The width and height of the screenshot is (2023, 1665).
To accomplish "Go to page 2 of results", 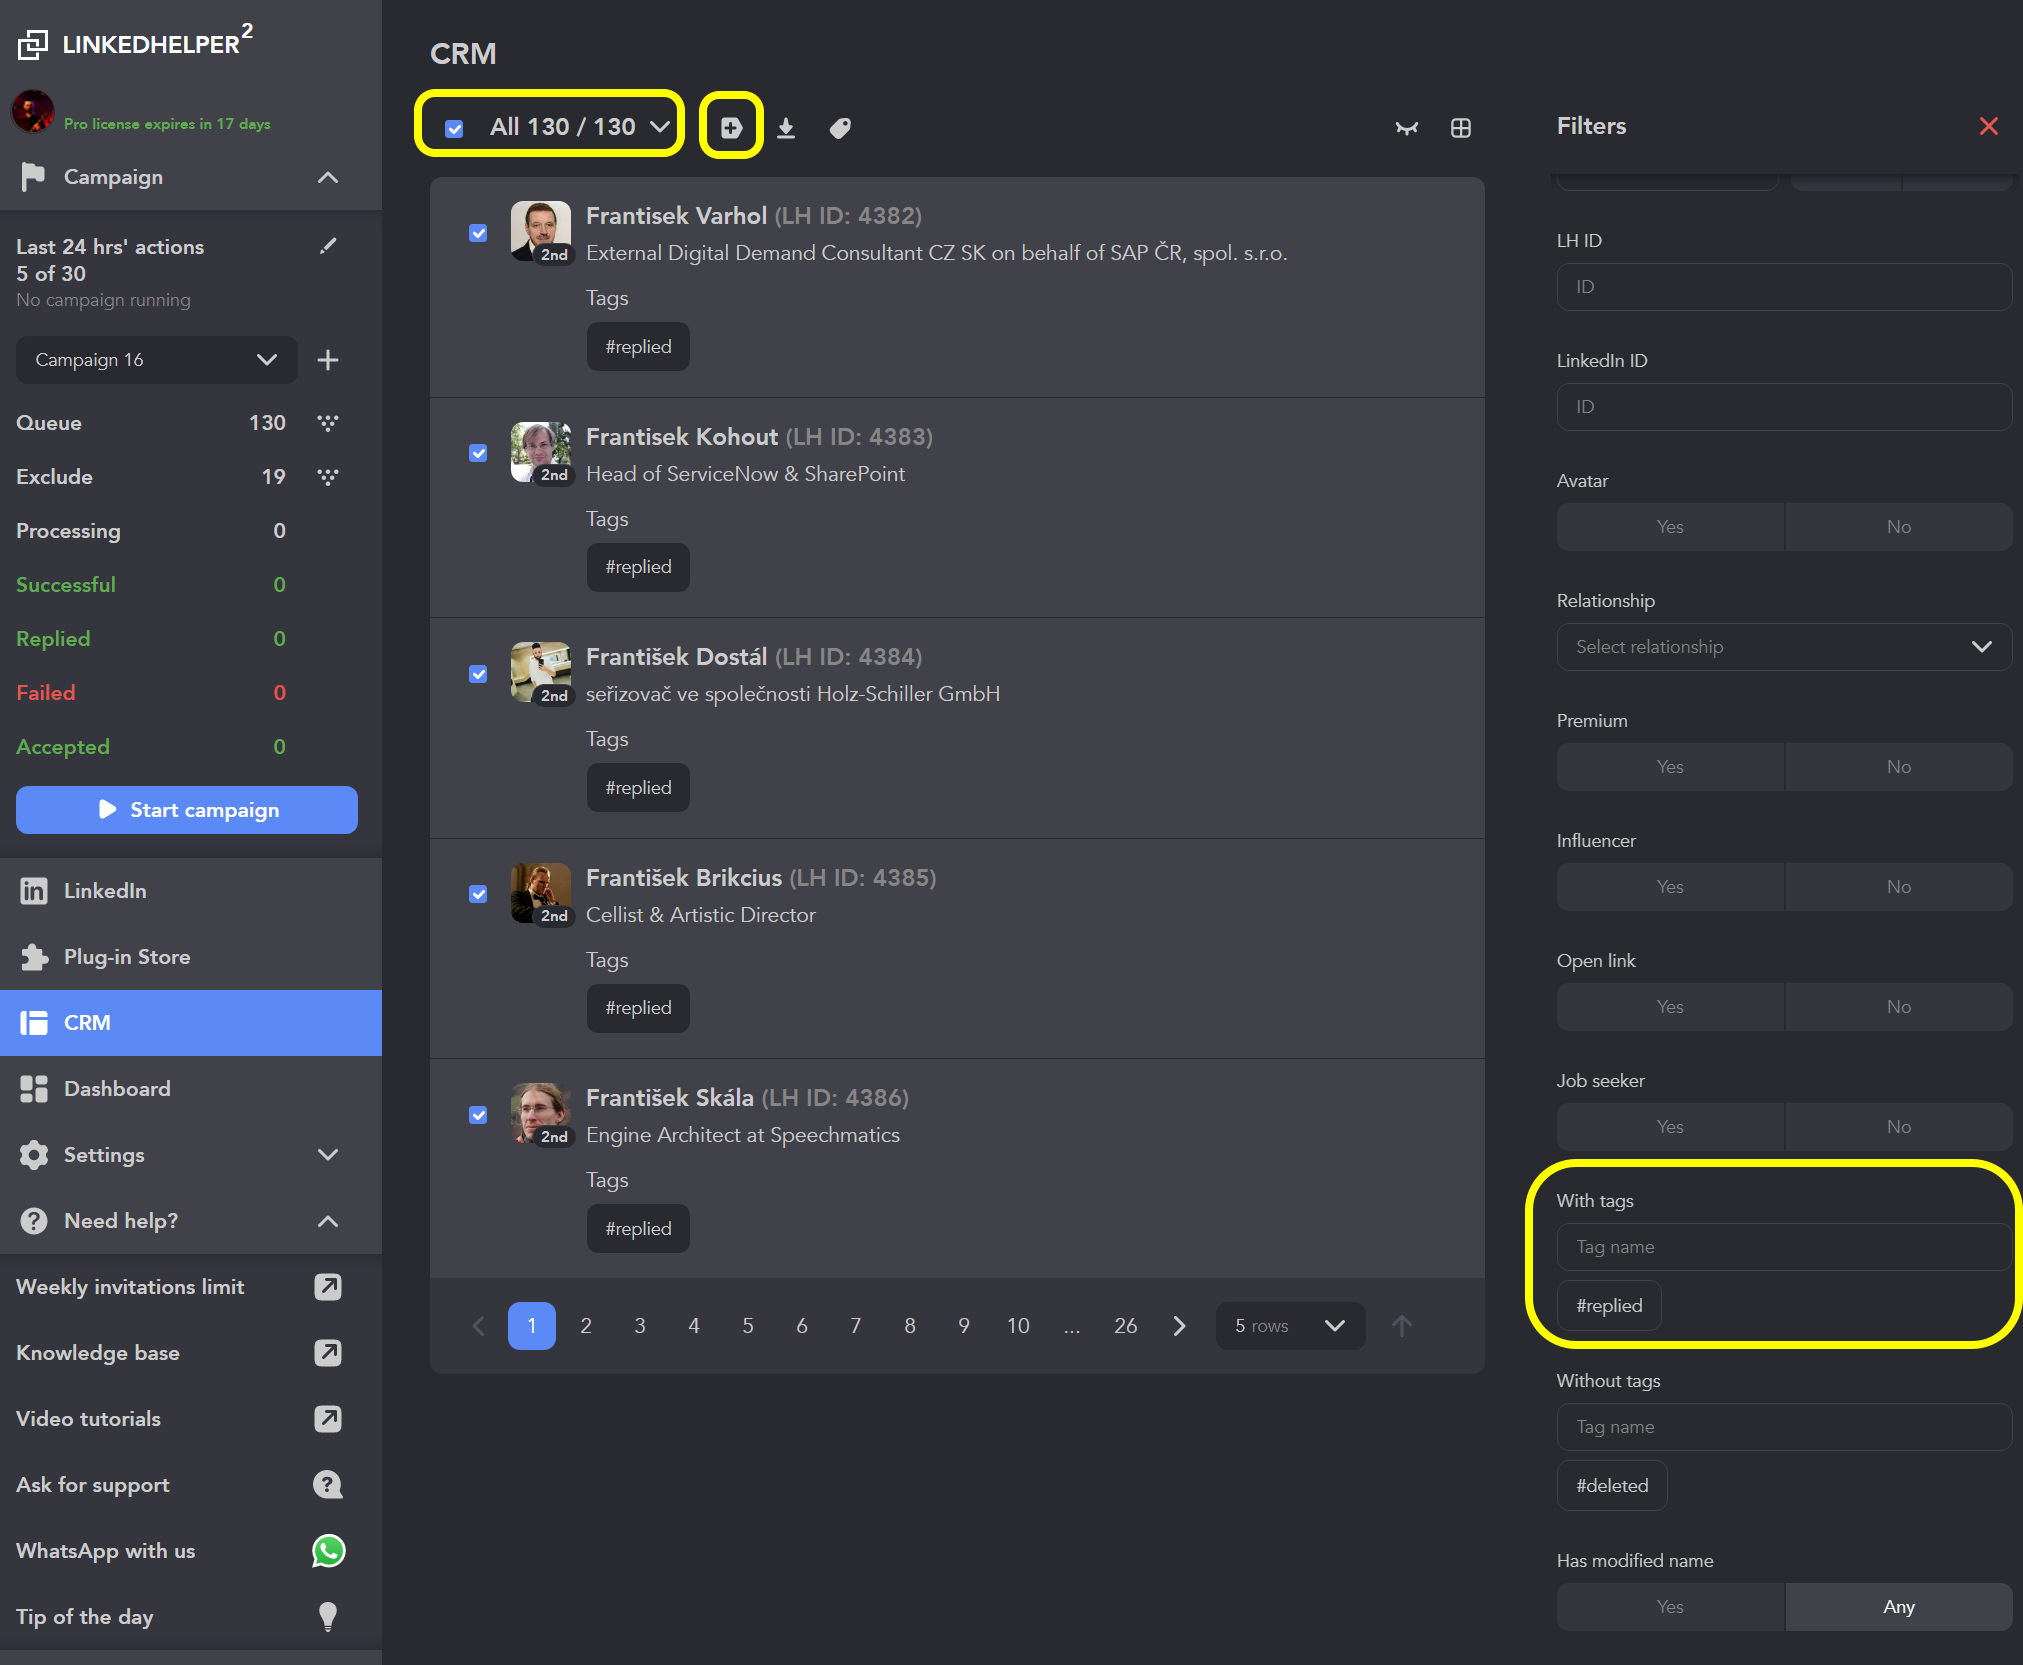I will pyautogui.click(x=586, y=1326).
